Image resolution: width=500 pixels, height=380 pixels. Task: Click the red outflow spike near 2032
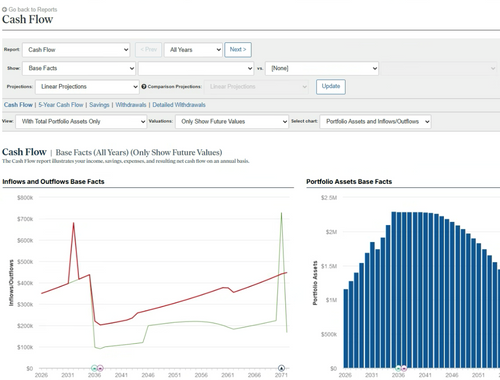click(x=73, y=223)
